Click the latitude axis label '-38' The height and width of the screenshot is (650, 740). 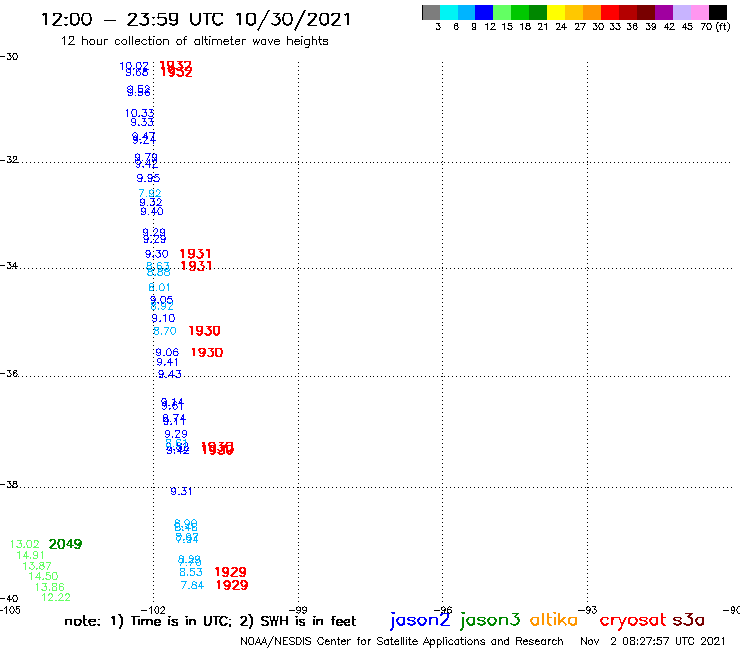click(9, 485)
